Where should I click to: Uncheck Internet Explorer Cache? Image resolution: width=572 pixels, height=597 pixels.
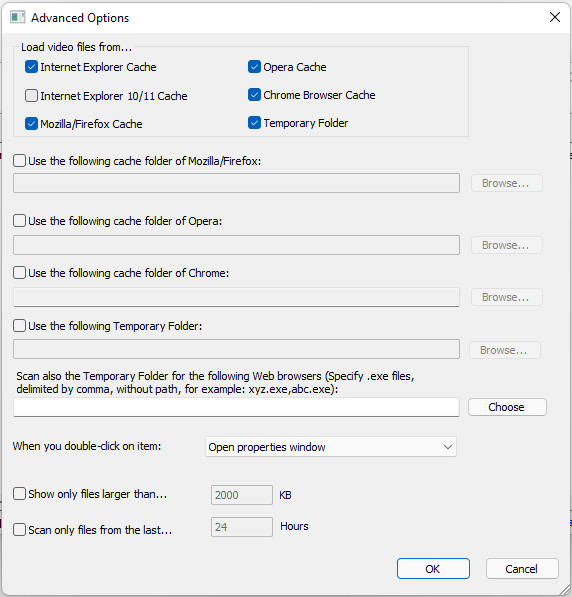tap(31, 67)
